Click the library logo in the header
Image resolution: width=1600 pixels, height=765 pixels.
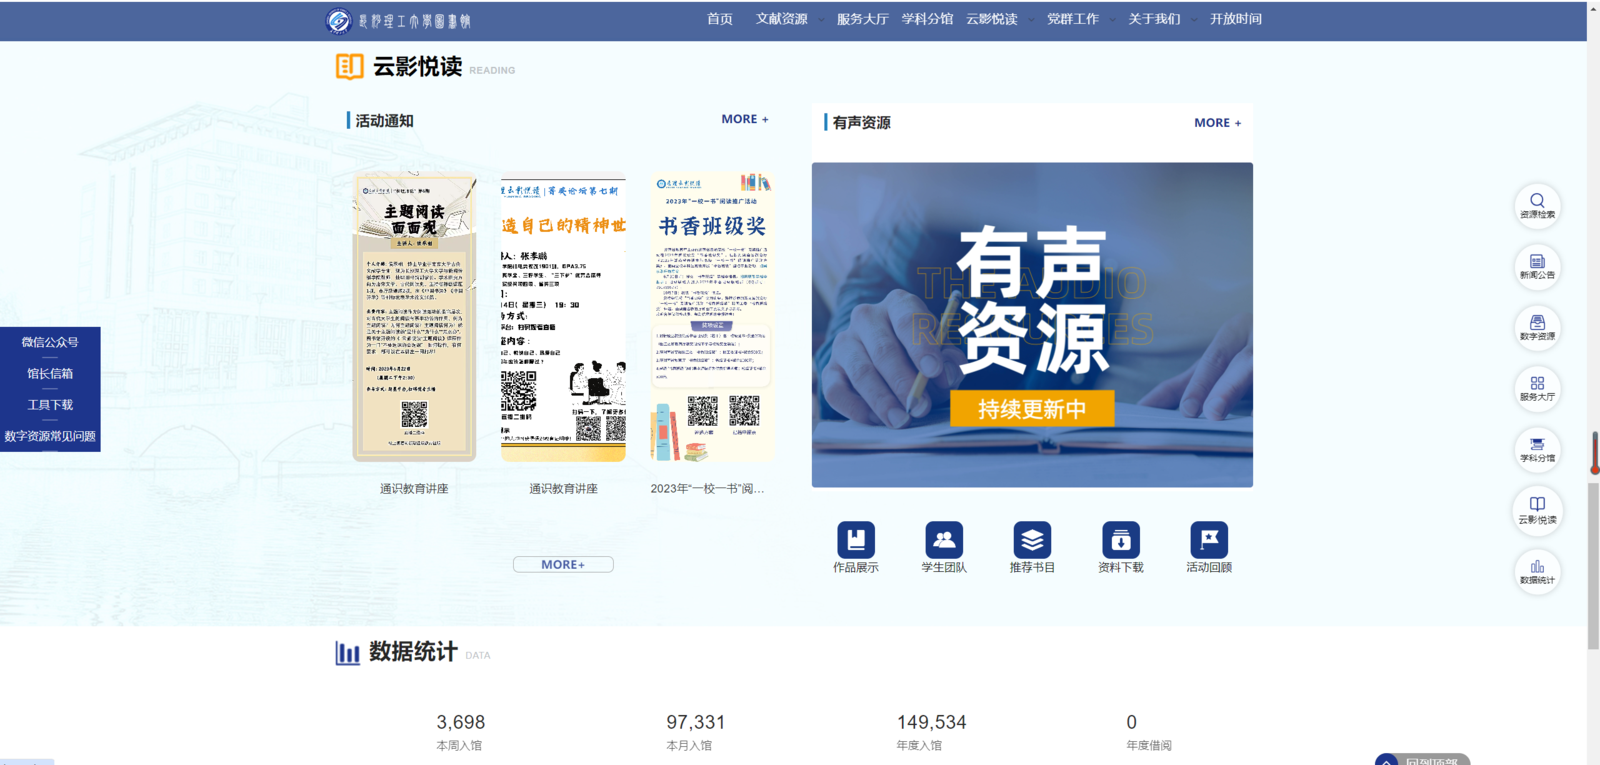pyautogui.click(x=398, y=20)
